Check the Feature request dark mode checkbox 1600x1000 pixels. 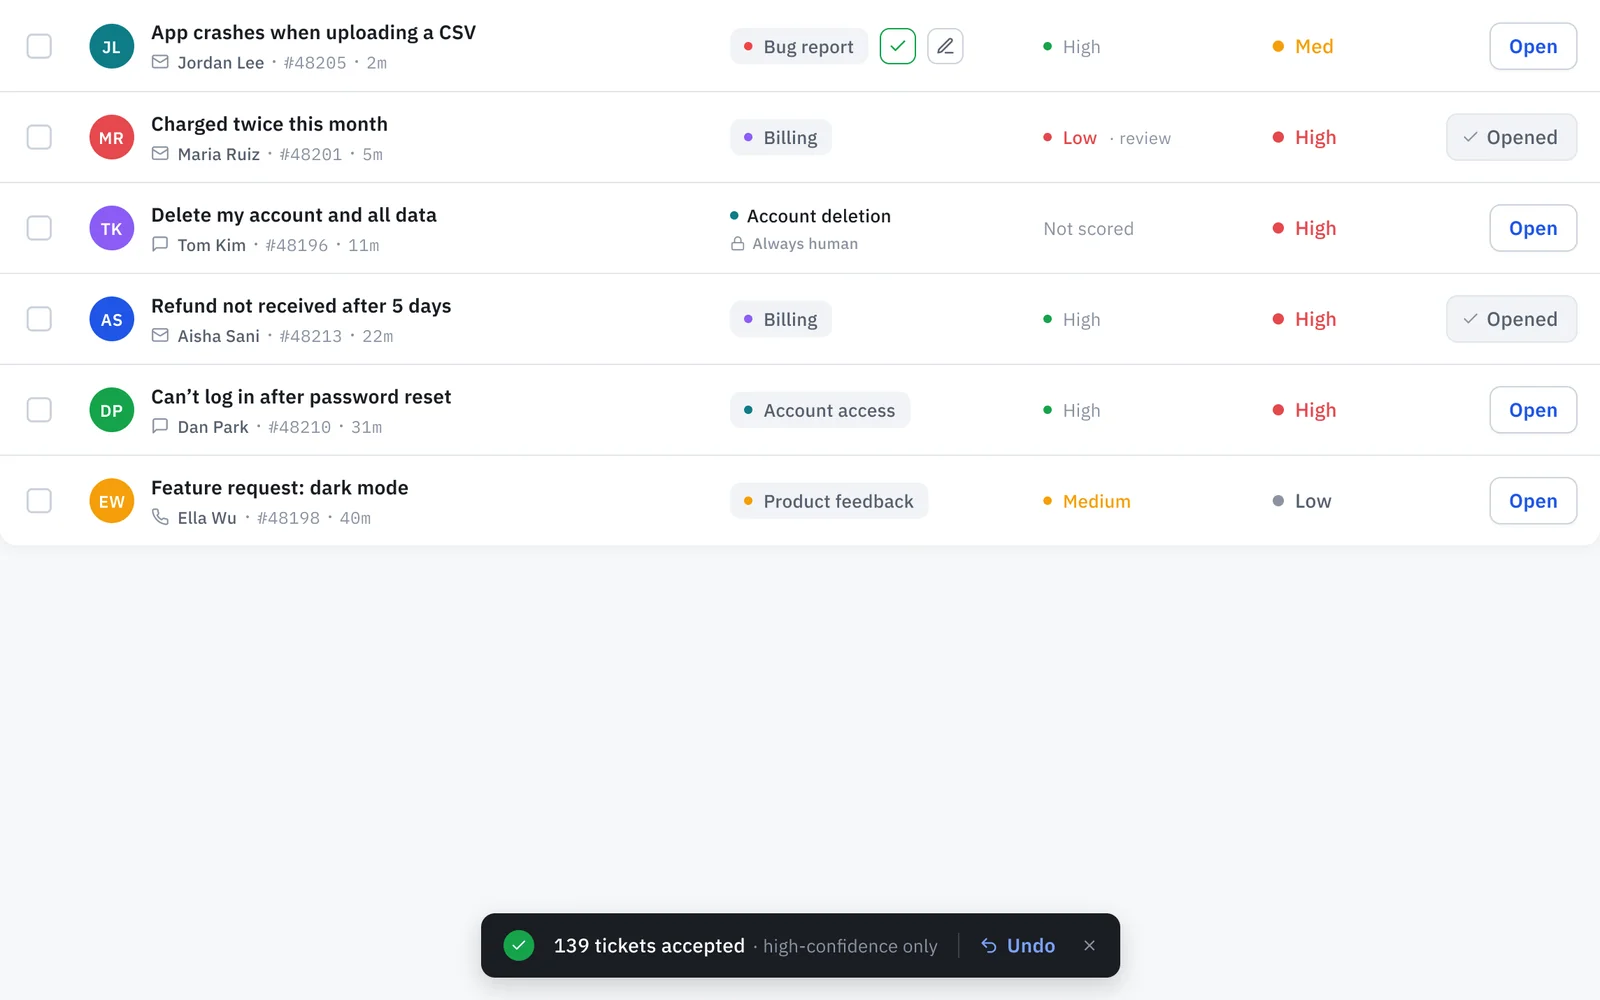tap(39, 501)
